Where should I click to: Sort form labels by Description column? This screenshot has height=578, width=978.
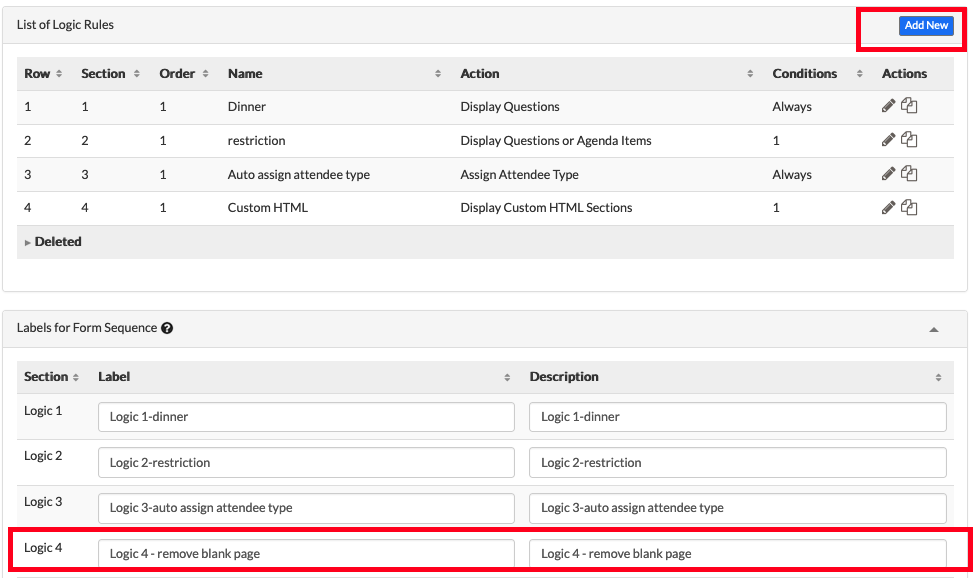coord(938,377)
